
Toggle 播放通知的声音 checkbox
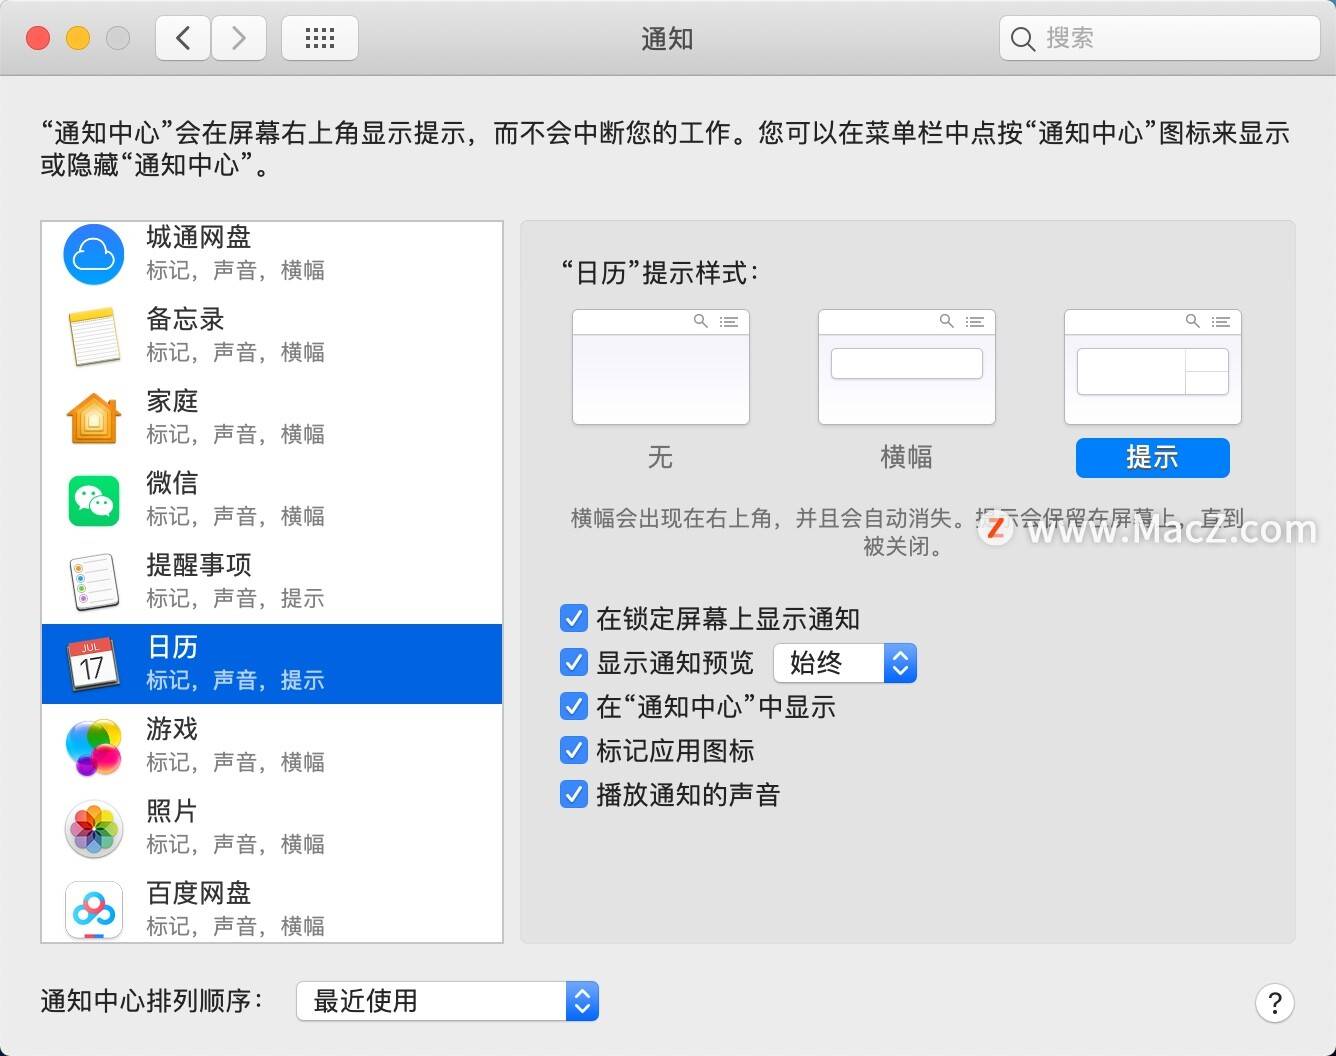[x=574, y=794]
